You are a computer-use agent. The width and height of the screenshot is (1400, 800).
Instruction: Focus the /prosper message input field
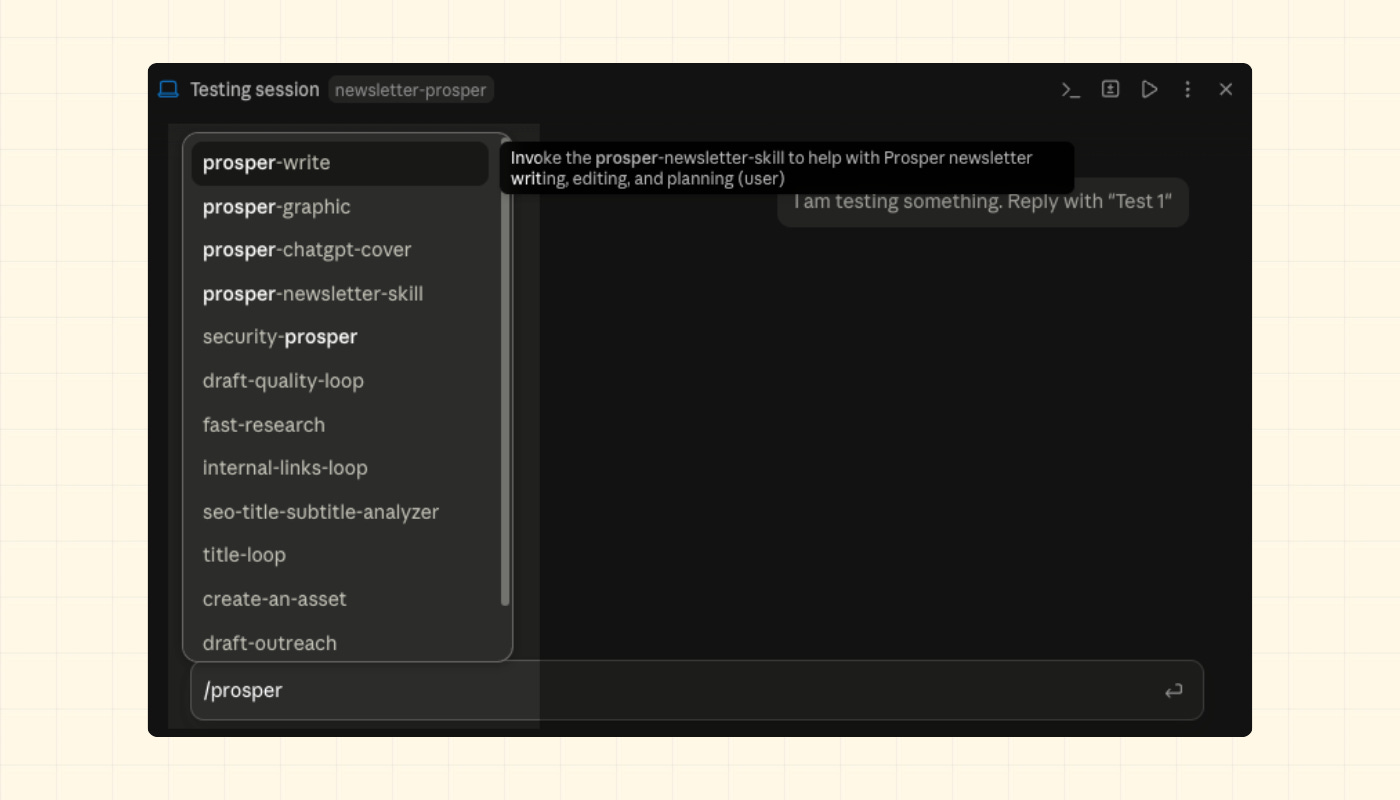tap(697, 690)
